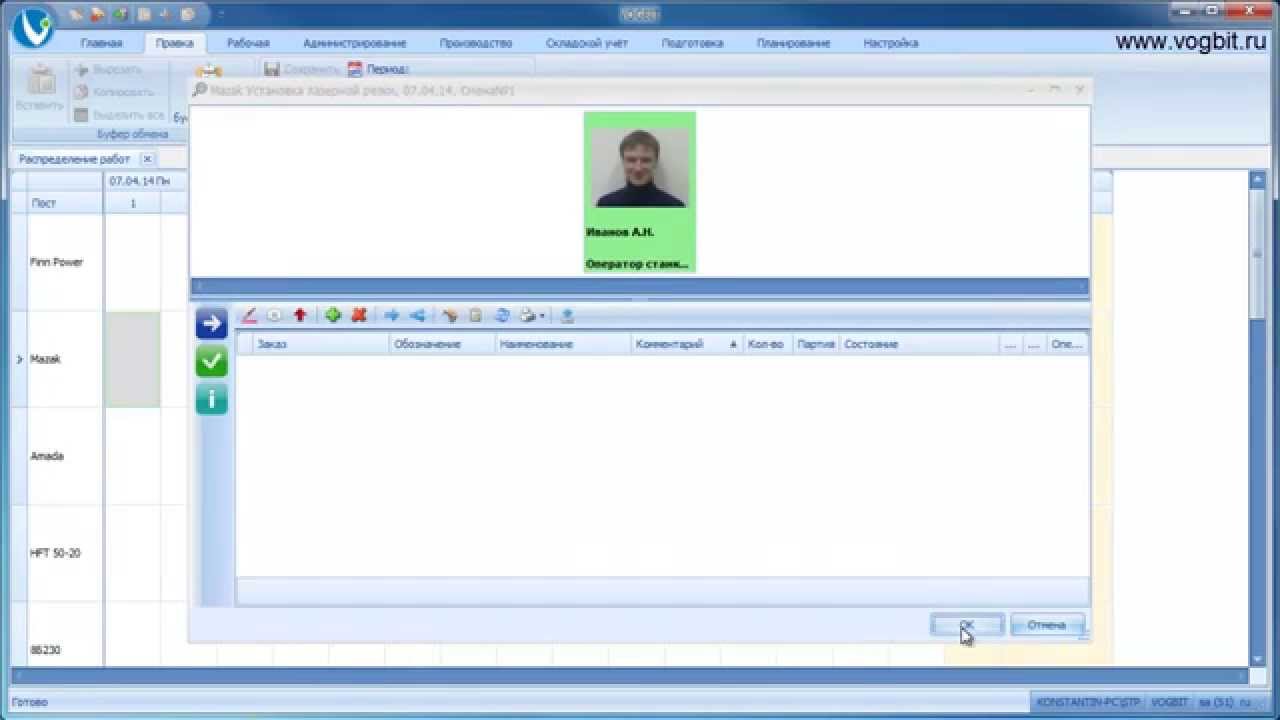This screenshot has height=720, width=1280.
Task: Click the round gray icon beside the pencil
Action: (275, 315)
